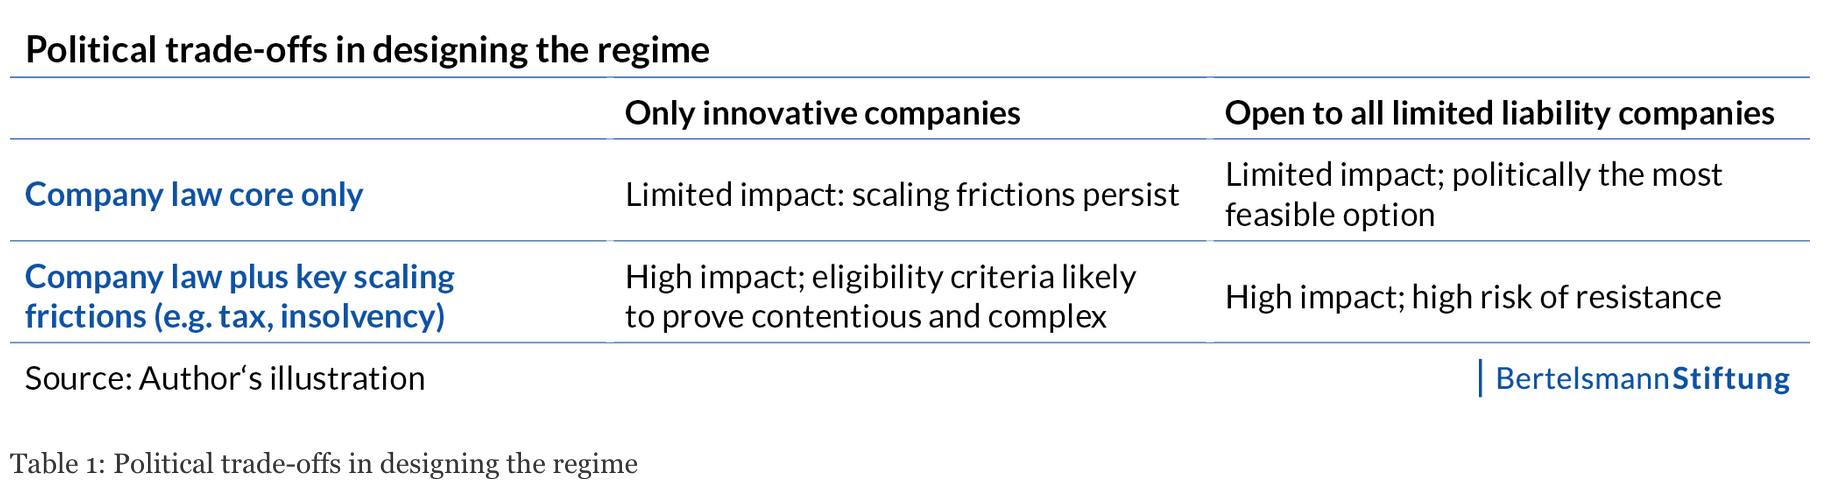Click the 'Source: Author's illustration' note

pyautogui.click(x=225, y=378)
